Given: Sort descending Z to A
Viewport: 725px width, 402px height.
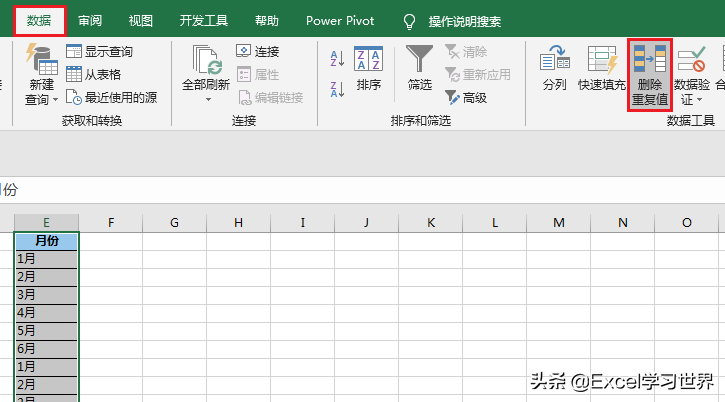Looking at the screenshot, I should pyautogui.click(x=337, y=89).
